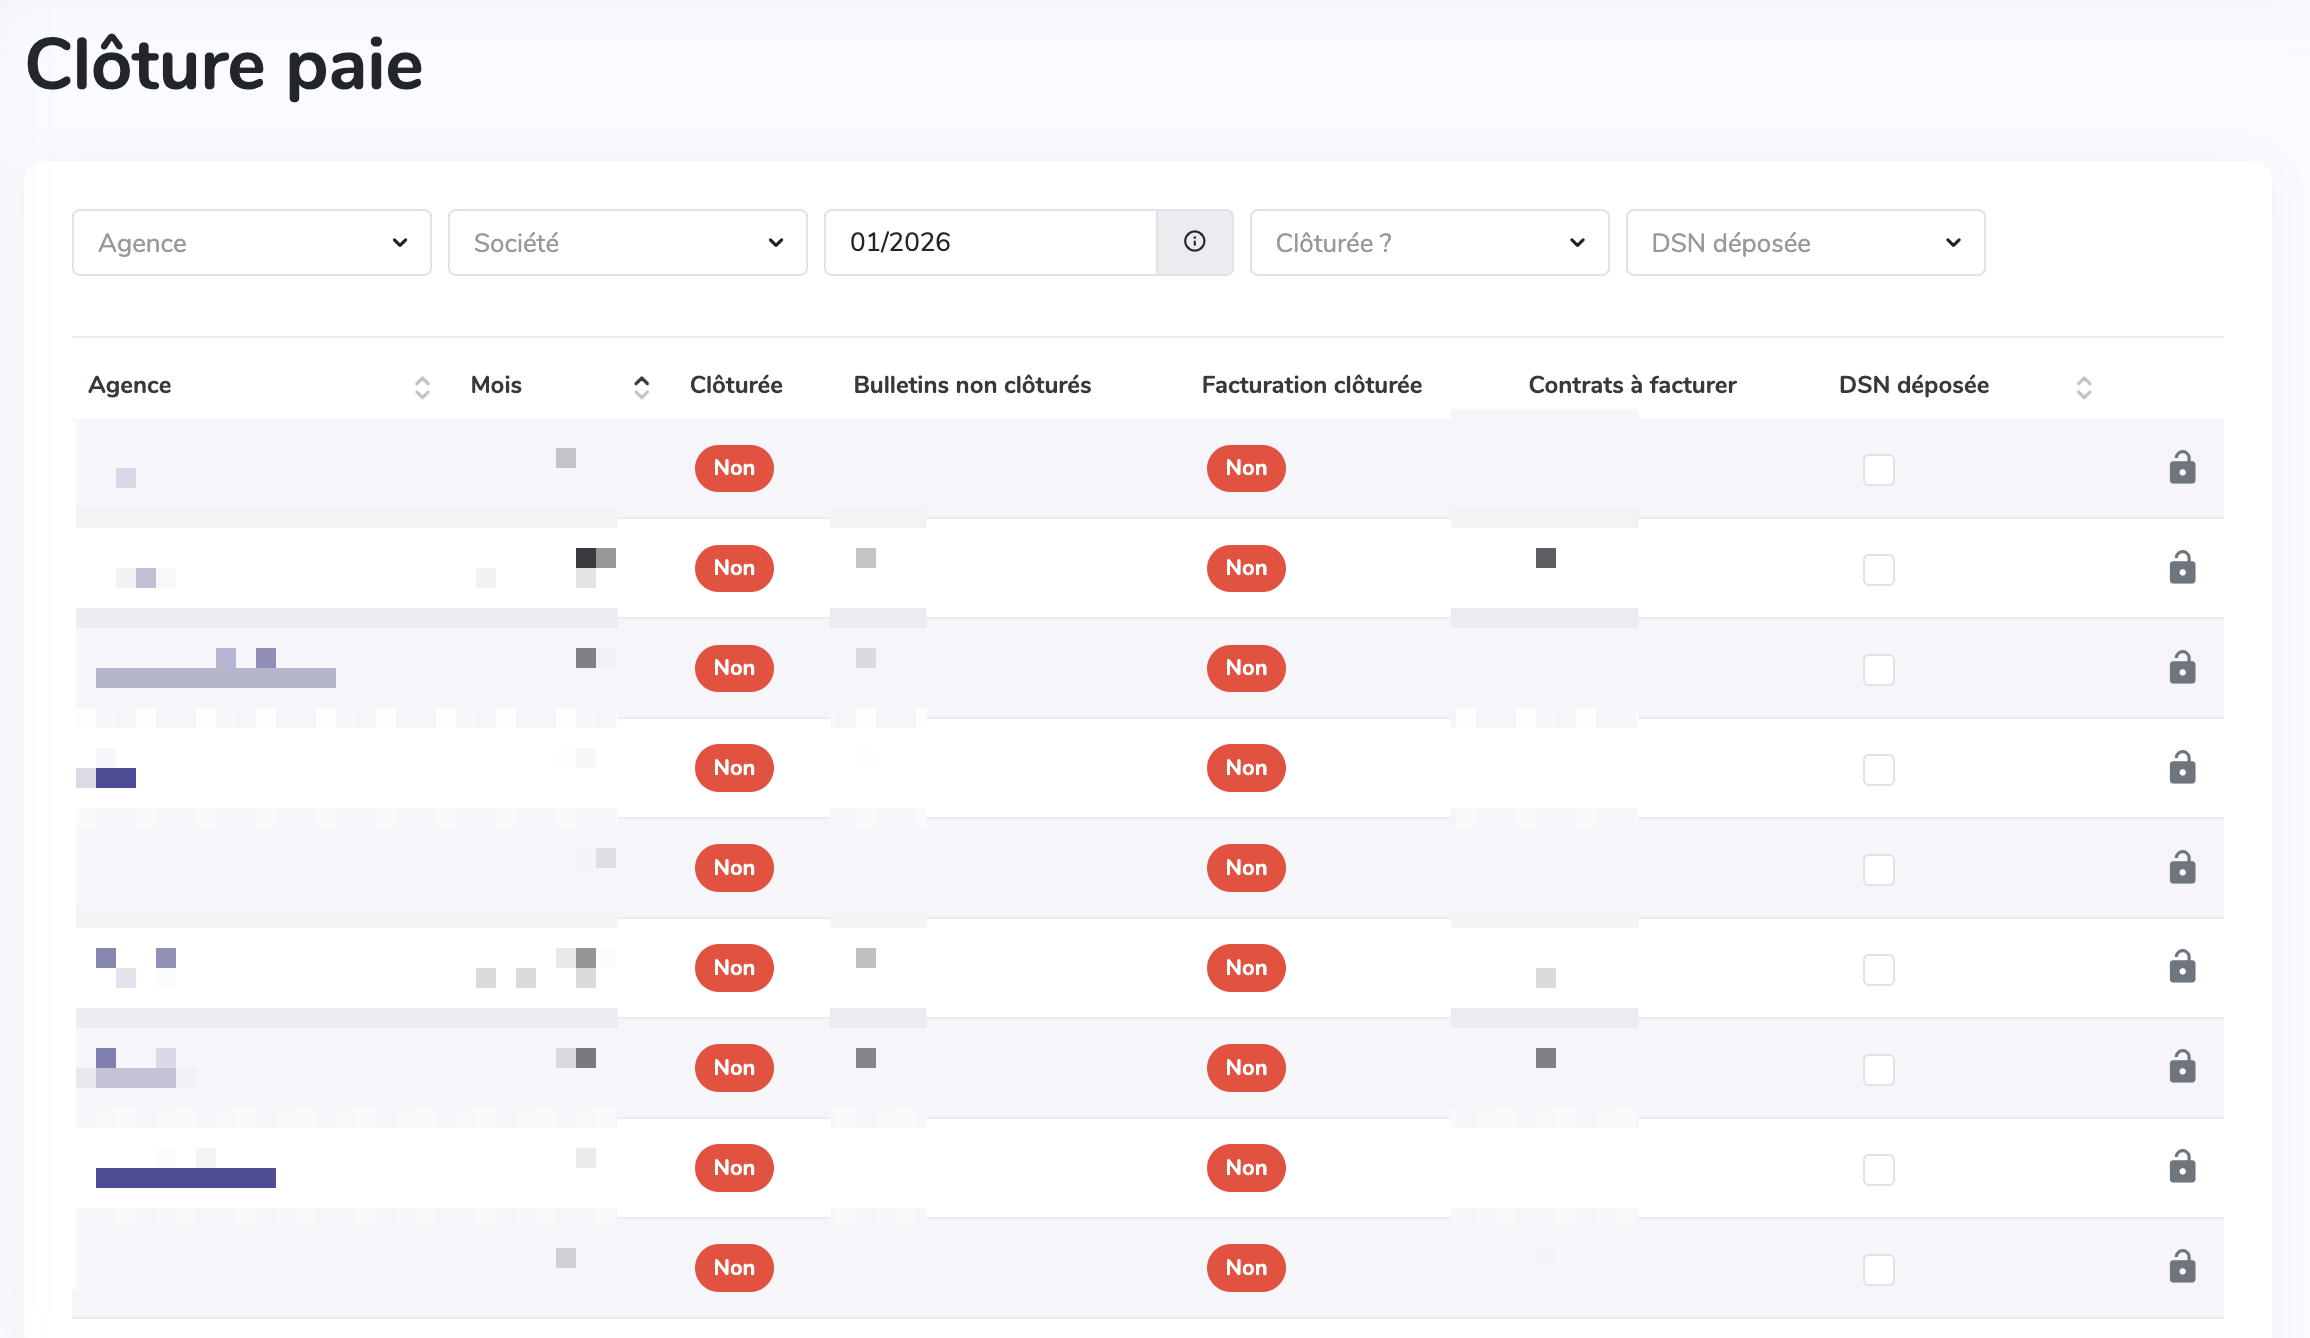The image size is (2310, 1338).
Task: Toggle the DSN déposée checkbox in the last row
Action: pos(1878,1270)
